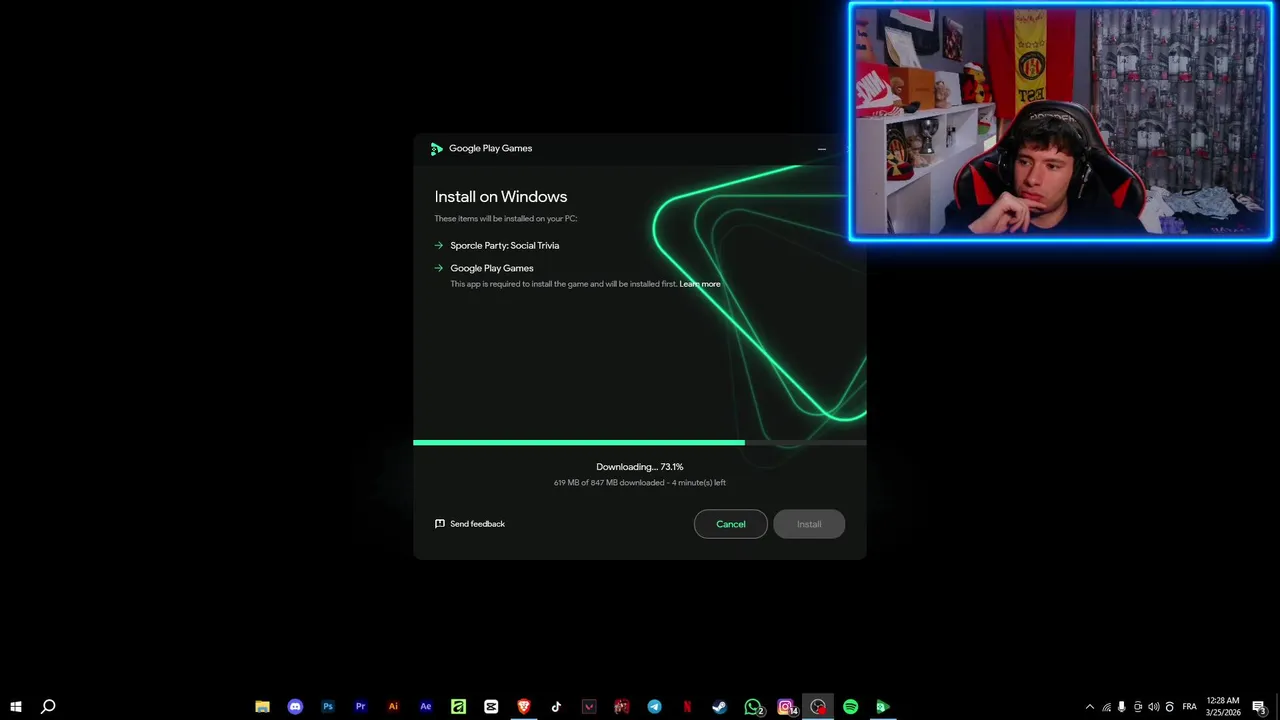
Task: Open CapCut from the taskbar
Action: pos(491,707)
